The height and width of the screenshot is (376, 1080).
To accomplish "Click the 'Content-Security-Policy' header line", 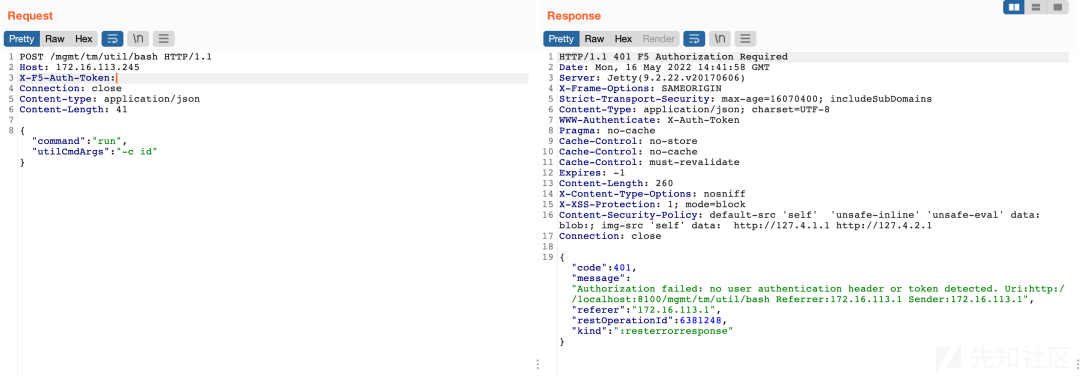I will [799, 220].
